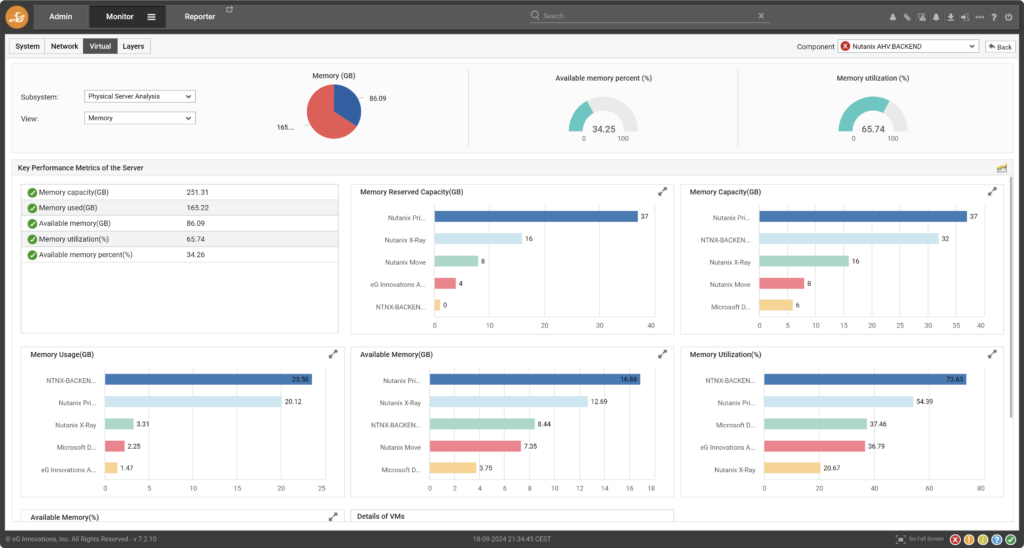Click the Go Full Screen link
1024x548 pixels.
925,540
